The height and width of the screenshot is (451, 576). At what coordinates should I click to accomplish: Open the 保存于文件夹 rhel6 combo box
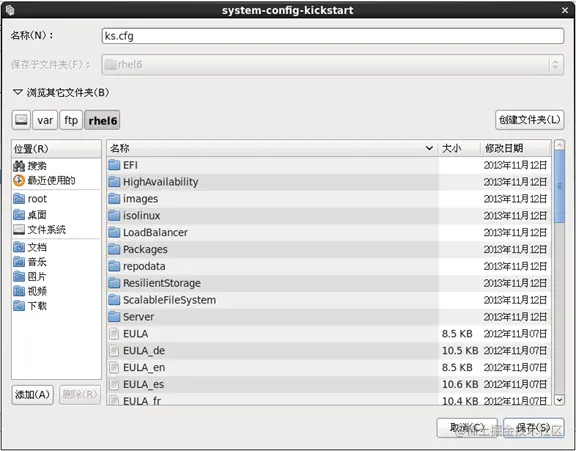pyautogui.click(x=332, y=65)
